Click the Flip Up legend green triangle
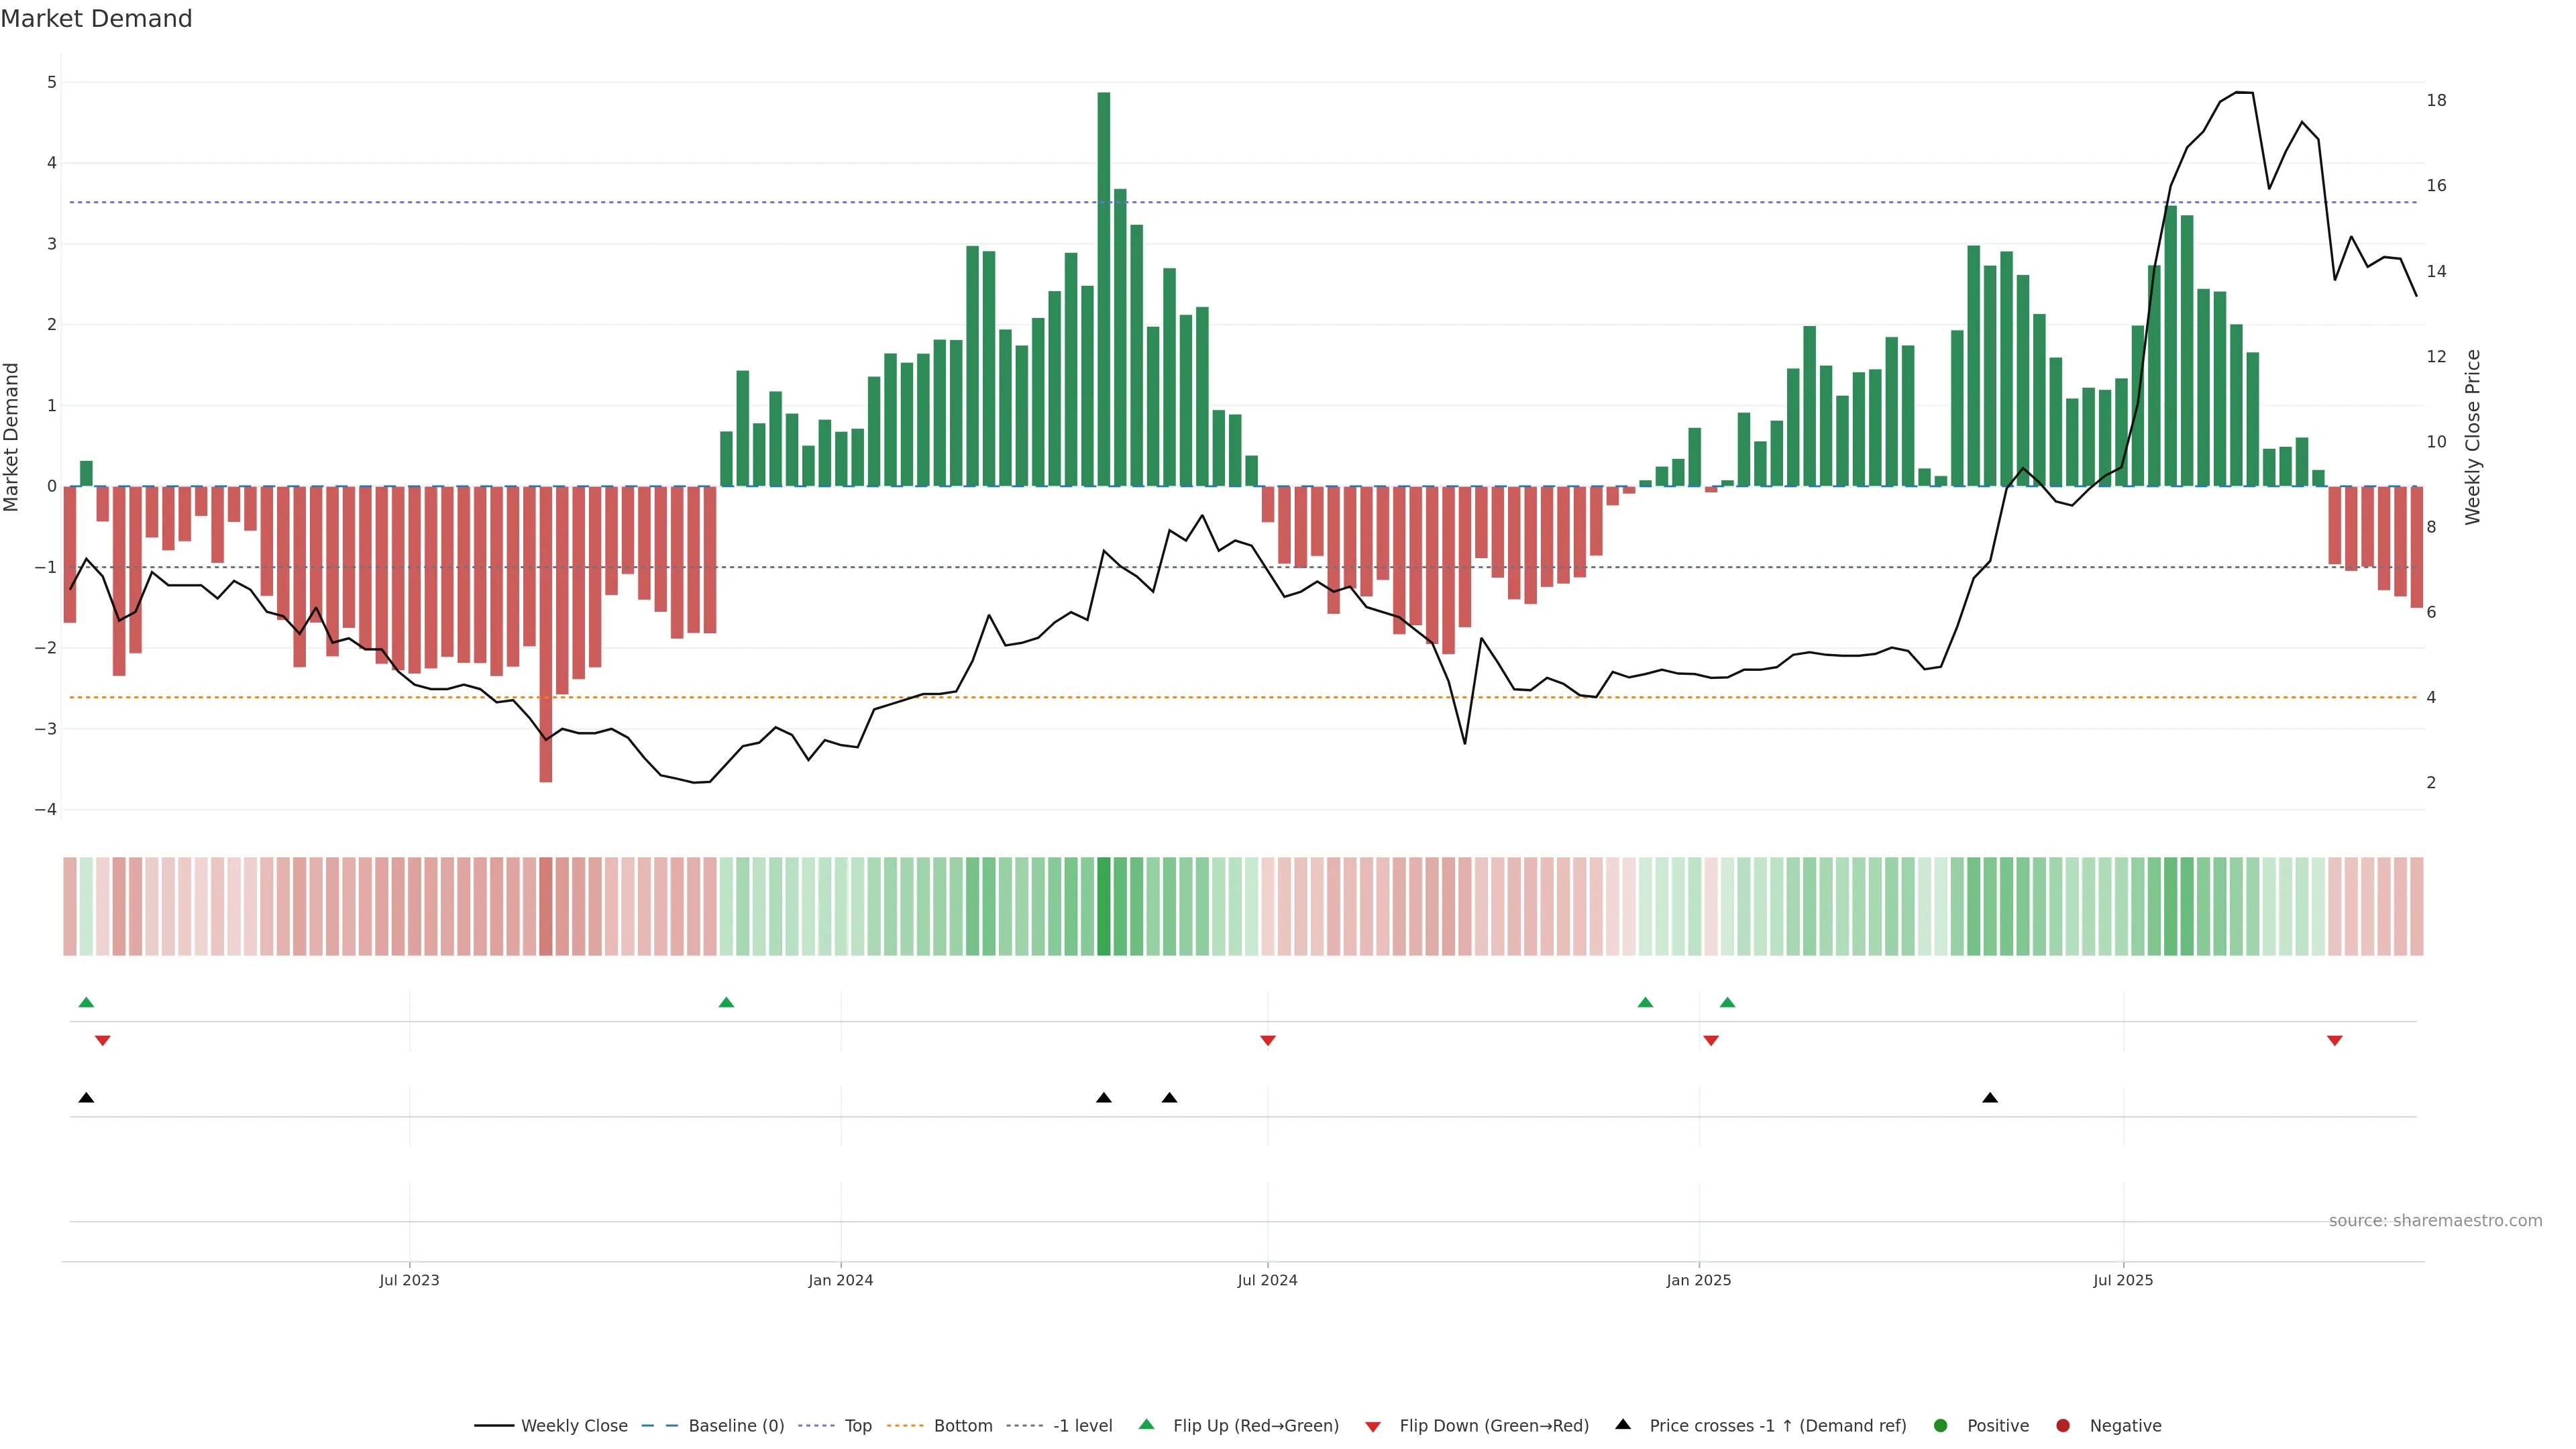Image resolution: width=2576 pixels, height=1449 pixels. click(x=1146, y=1424)
